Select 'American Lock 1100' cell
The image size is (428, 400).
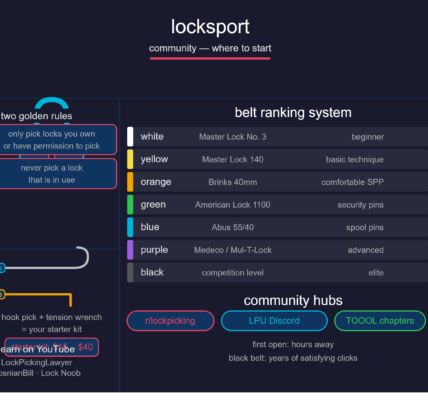[233, 205]
